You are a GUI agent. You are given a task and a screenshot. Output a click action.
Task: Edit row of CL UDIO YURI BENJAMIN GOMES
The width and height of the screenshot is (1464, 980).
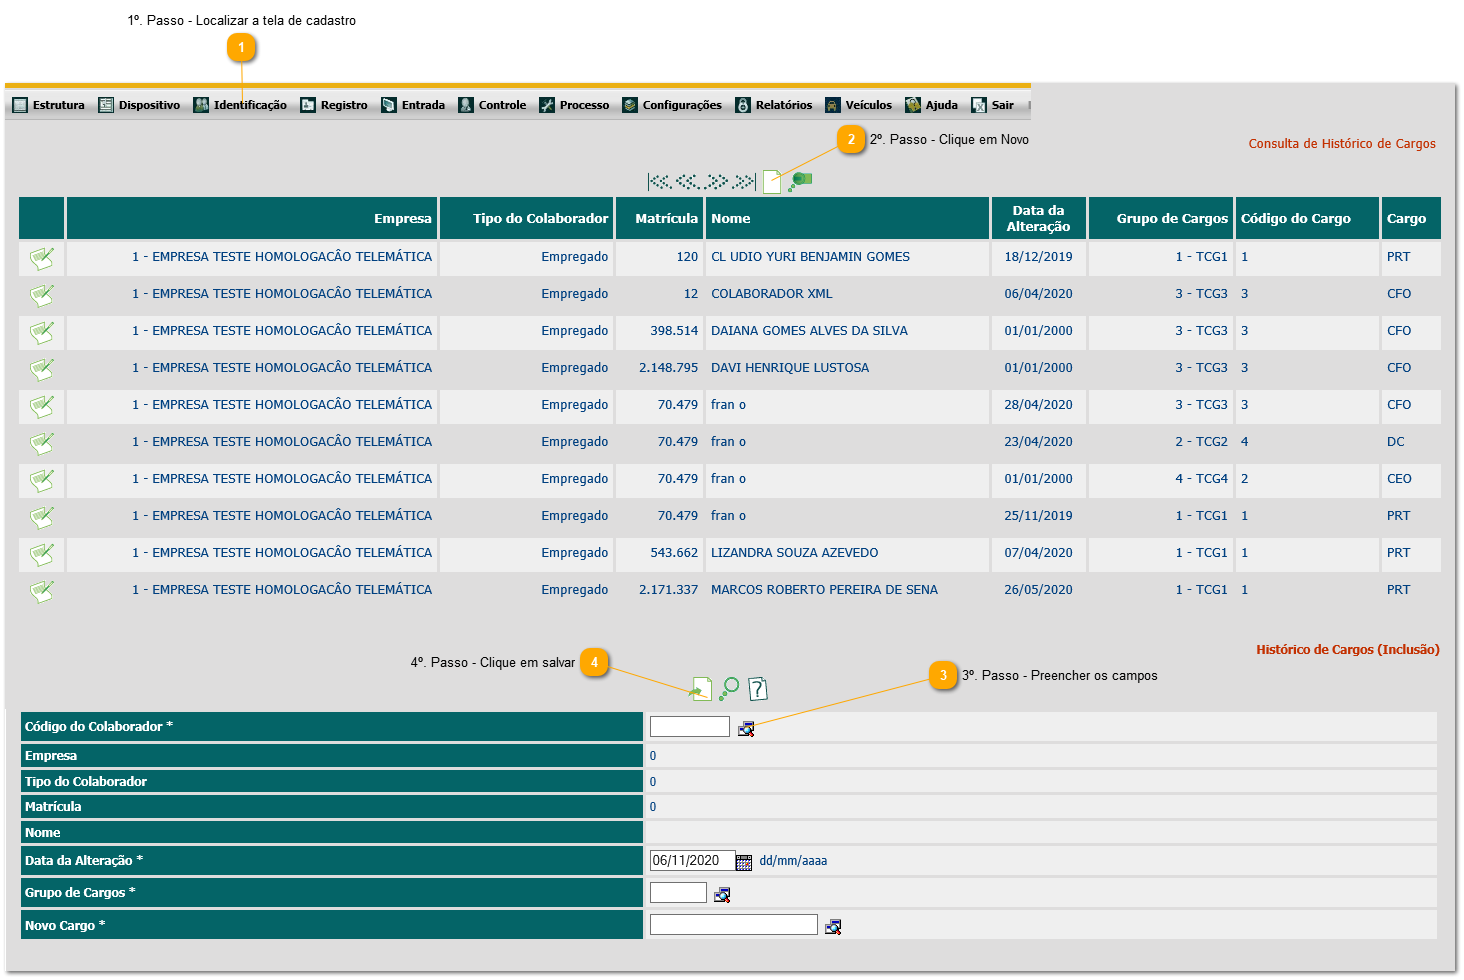point(41,258)
